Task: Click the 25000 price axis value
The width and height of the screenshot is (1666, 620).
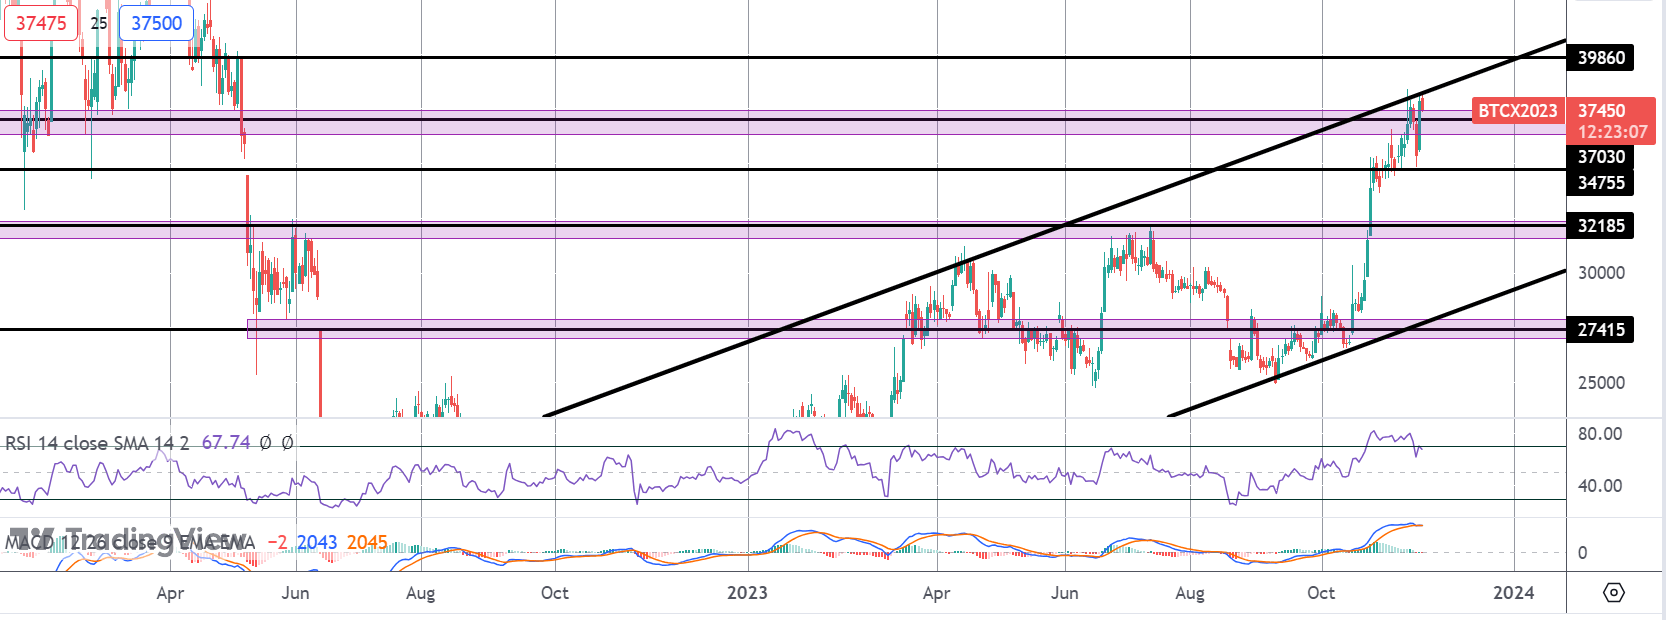Action: [x=1601, y=382]
